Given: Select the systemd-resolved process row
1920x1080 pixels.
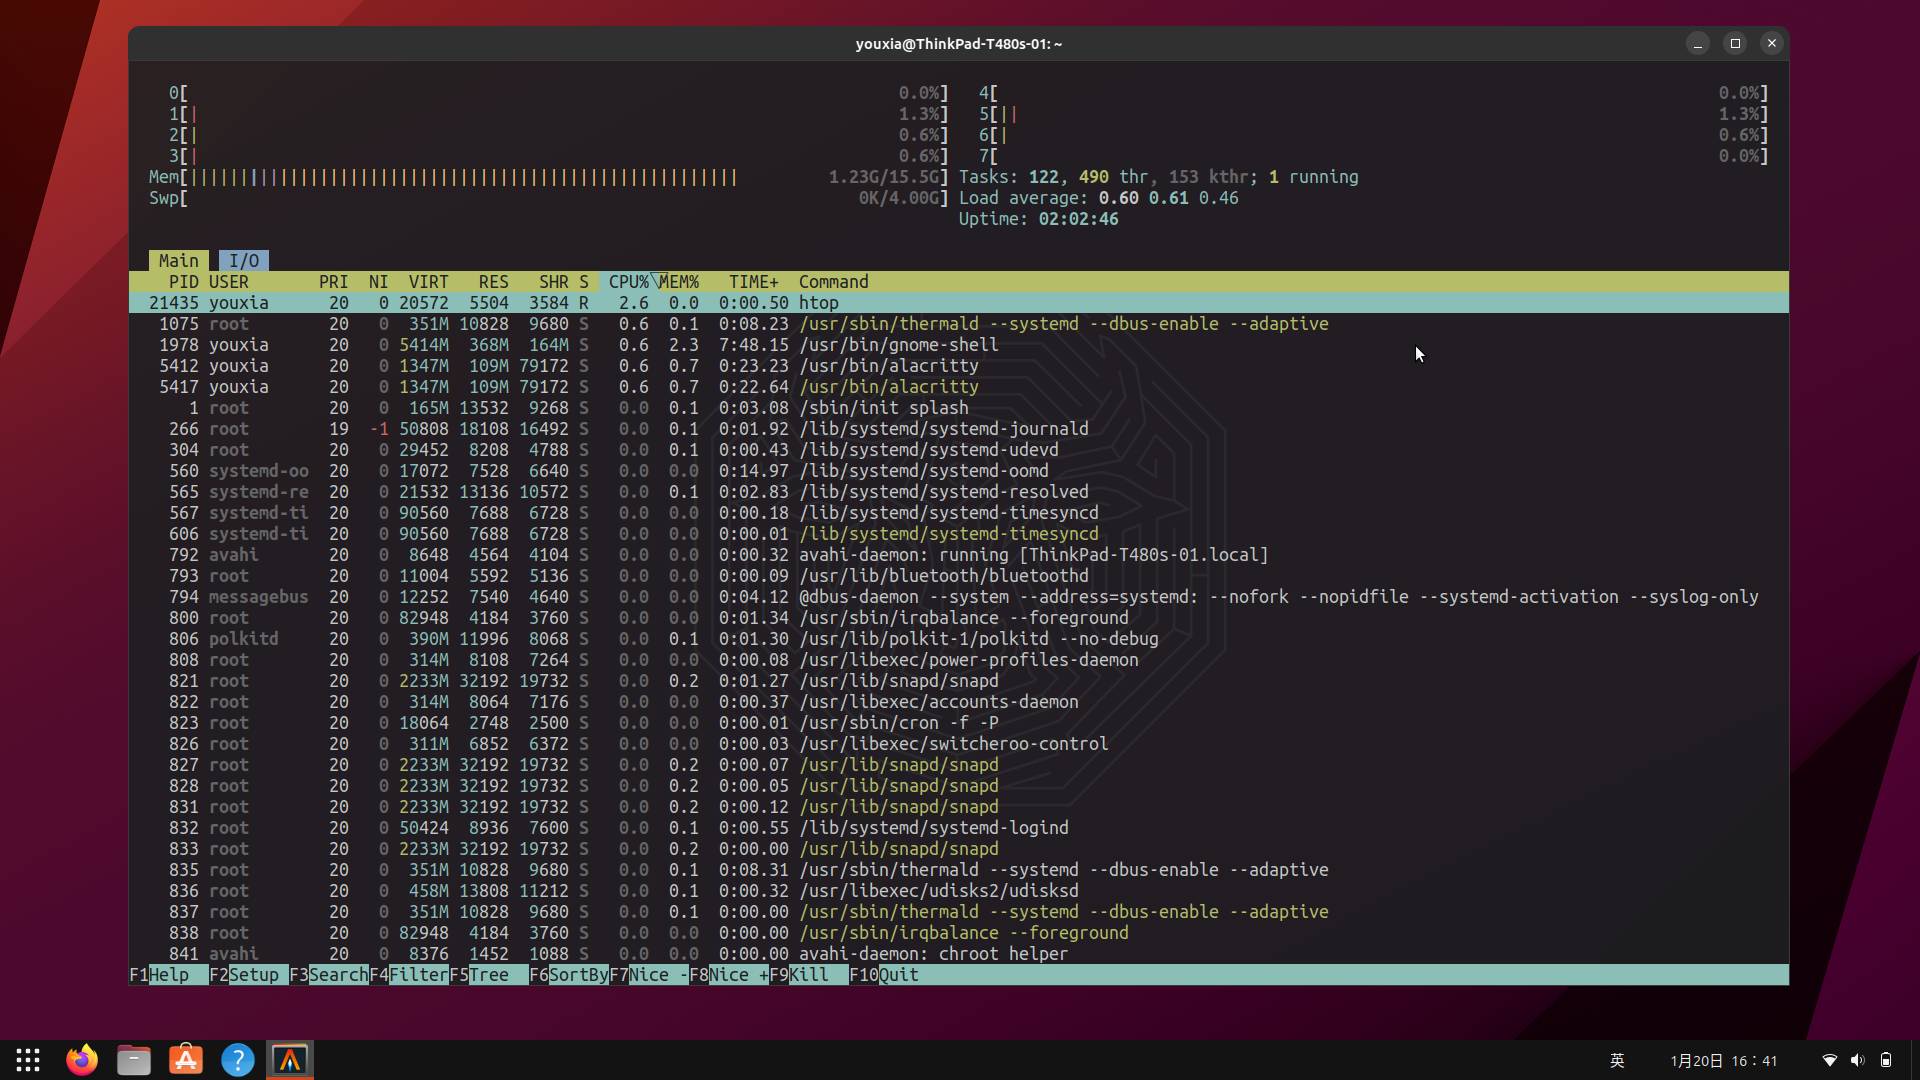Looking at the screenshot, I should click(959, 492).
